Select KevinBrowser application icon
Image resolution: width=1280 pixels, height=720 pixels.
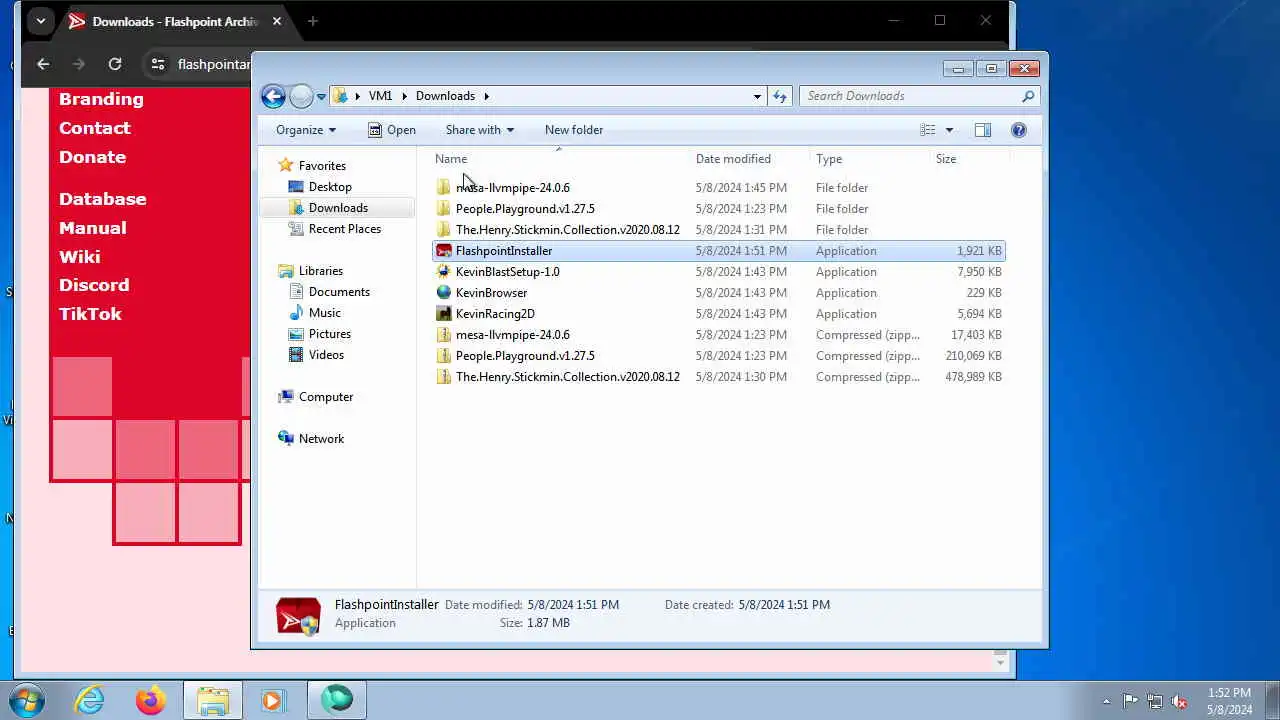point(444,293)
